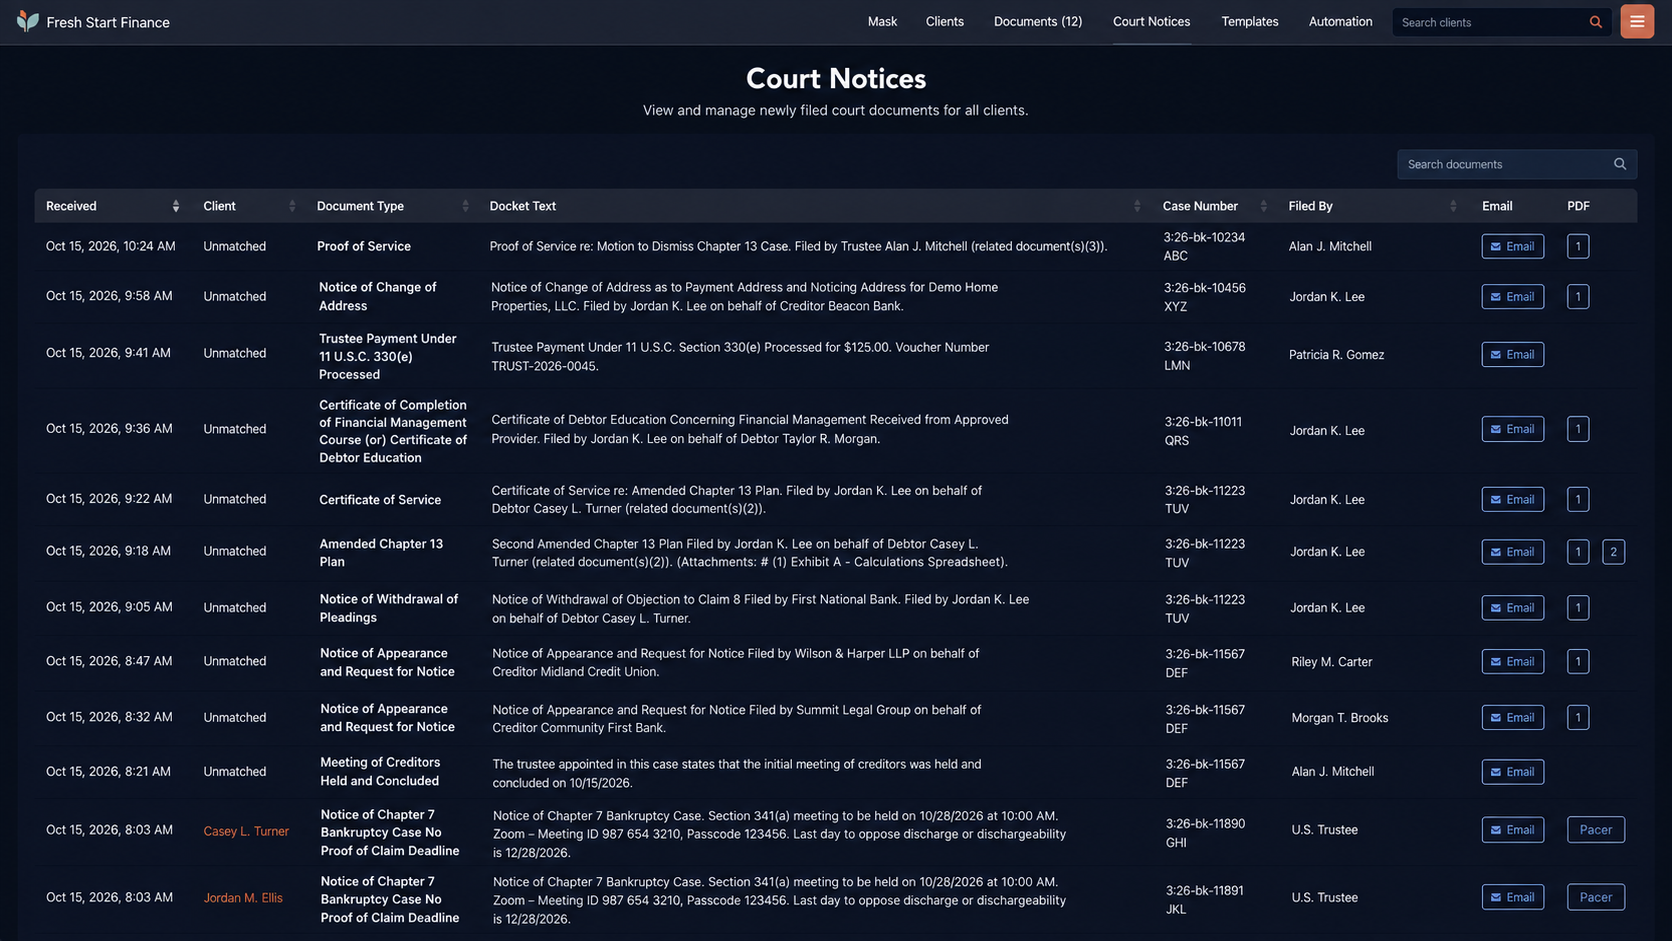
Task: Open PDF 1 for Riley M. Carter notice
Action: pyautogui.click(x=1578, y=662)
